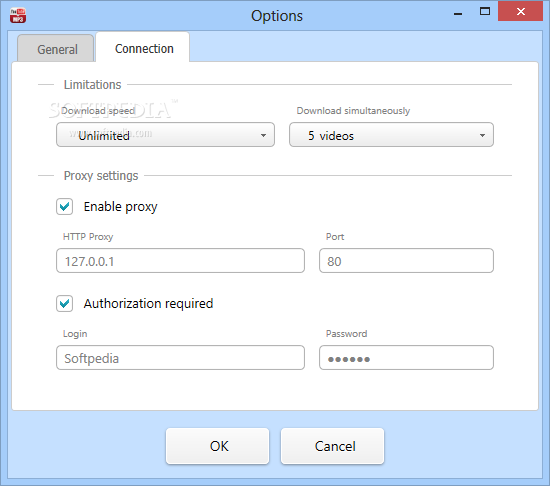550x486 pixels.
Task: Minimize the Options window
Action: tap(458, 14)
